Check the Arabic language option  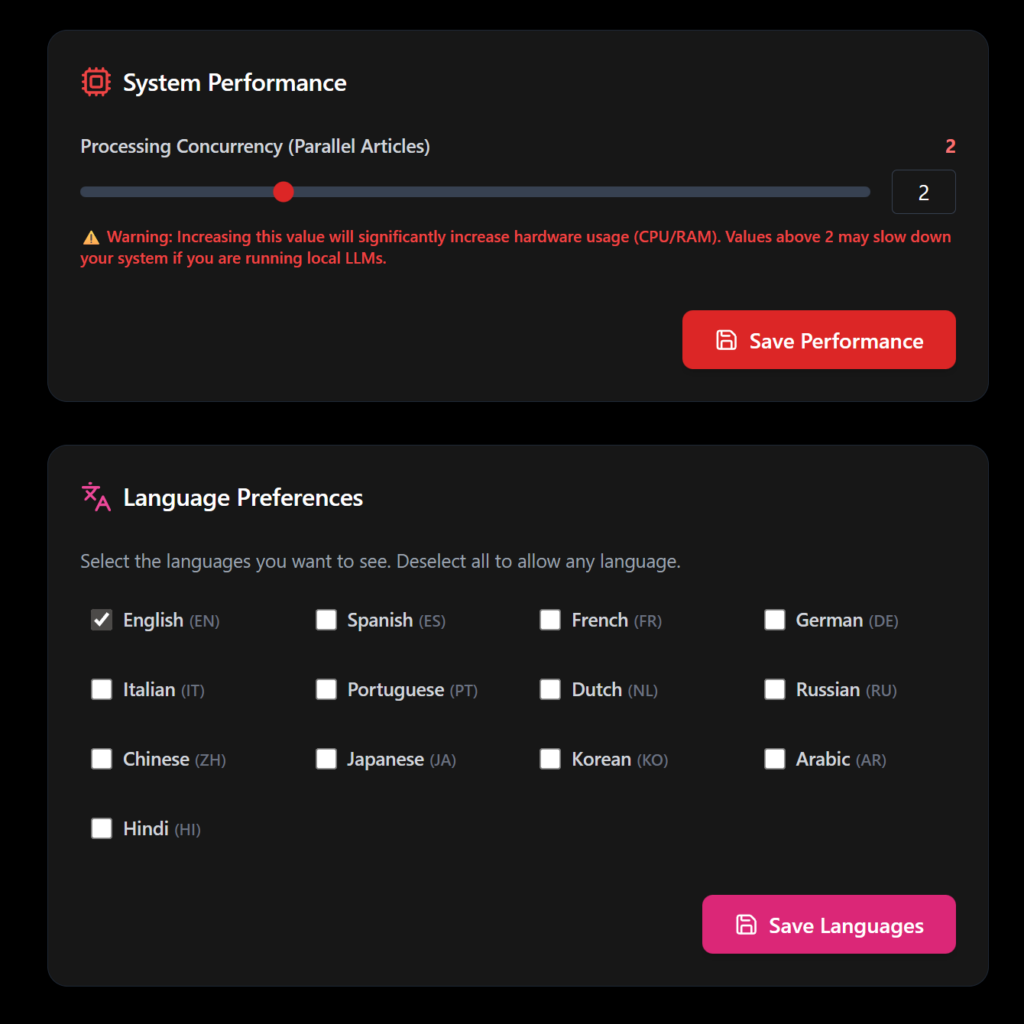775,759
